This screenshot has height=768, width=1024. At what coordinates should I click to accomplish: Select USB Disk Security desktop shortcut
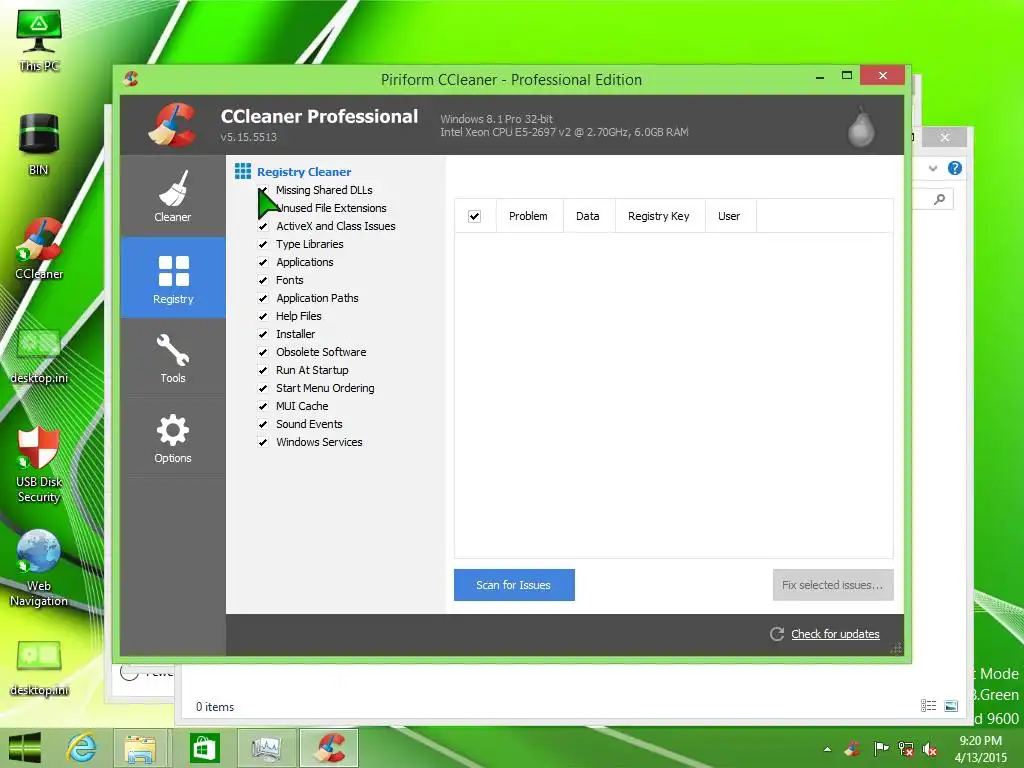coord(39,464)
